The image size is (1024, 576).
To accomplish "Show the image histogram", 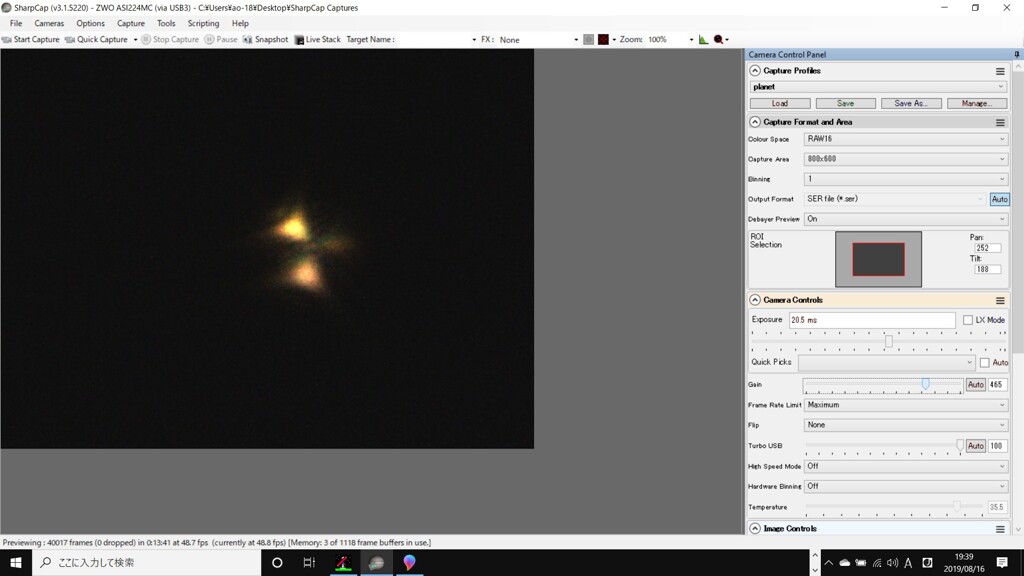I will tap(703, 40).
